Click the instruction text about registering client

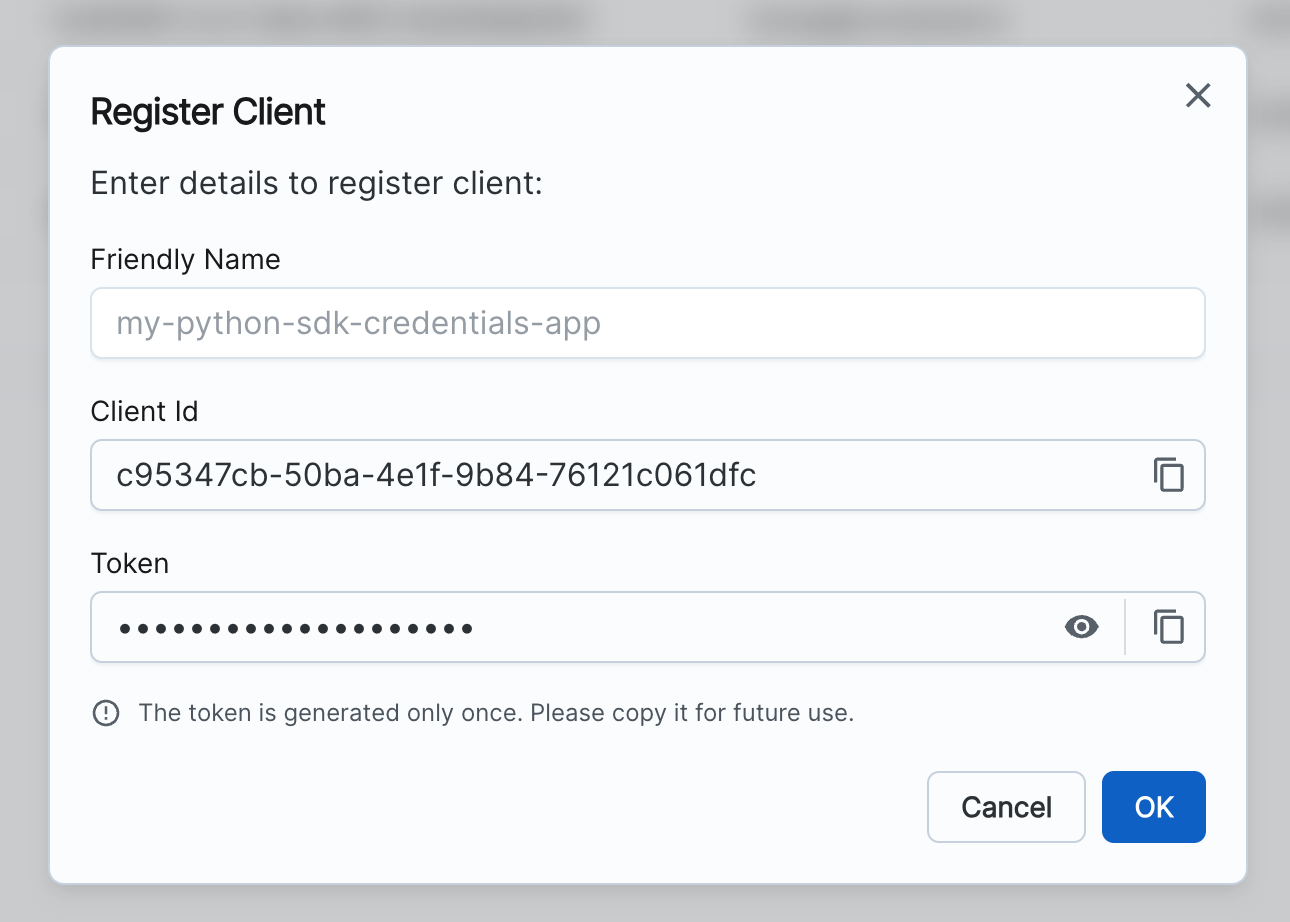tap(316, 183)
